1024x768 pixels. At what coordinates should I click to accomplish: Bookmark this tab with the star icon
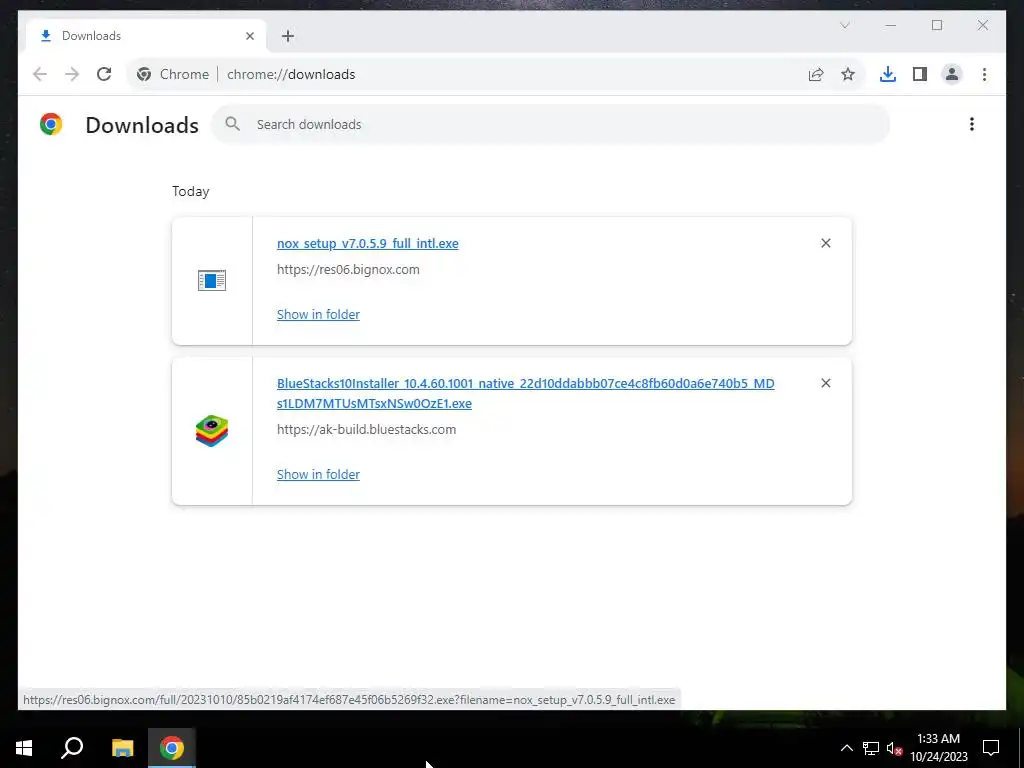pyautogui.click(x=848, y=74)
